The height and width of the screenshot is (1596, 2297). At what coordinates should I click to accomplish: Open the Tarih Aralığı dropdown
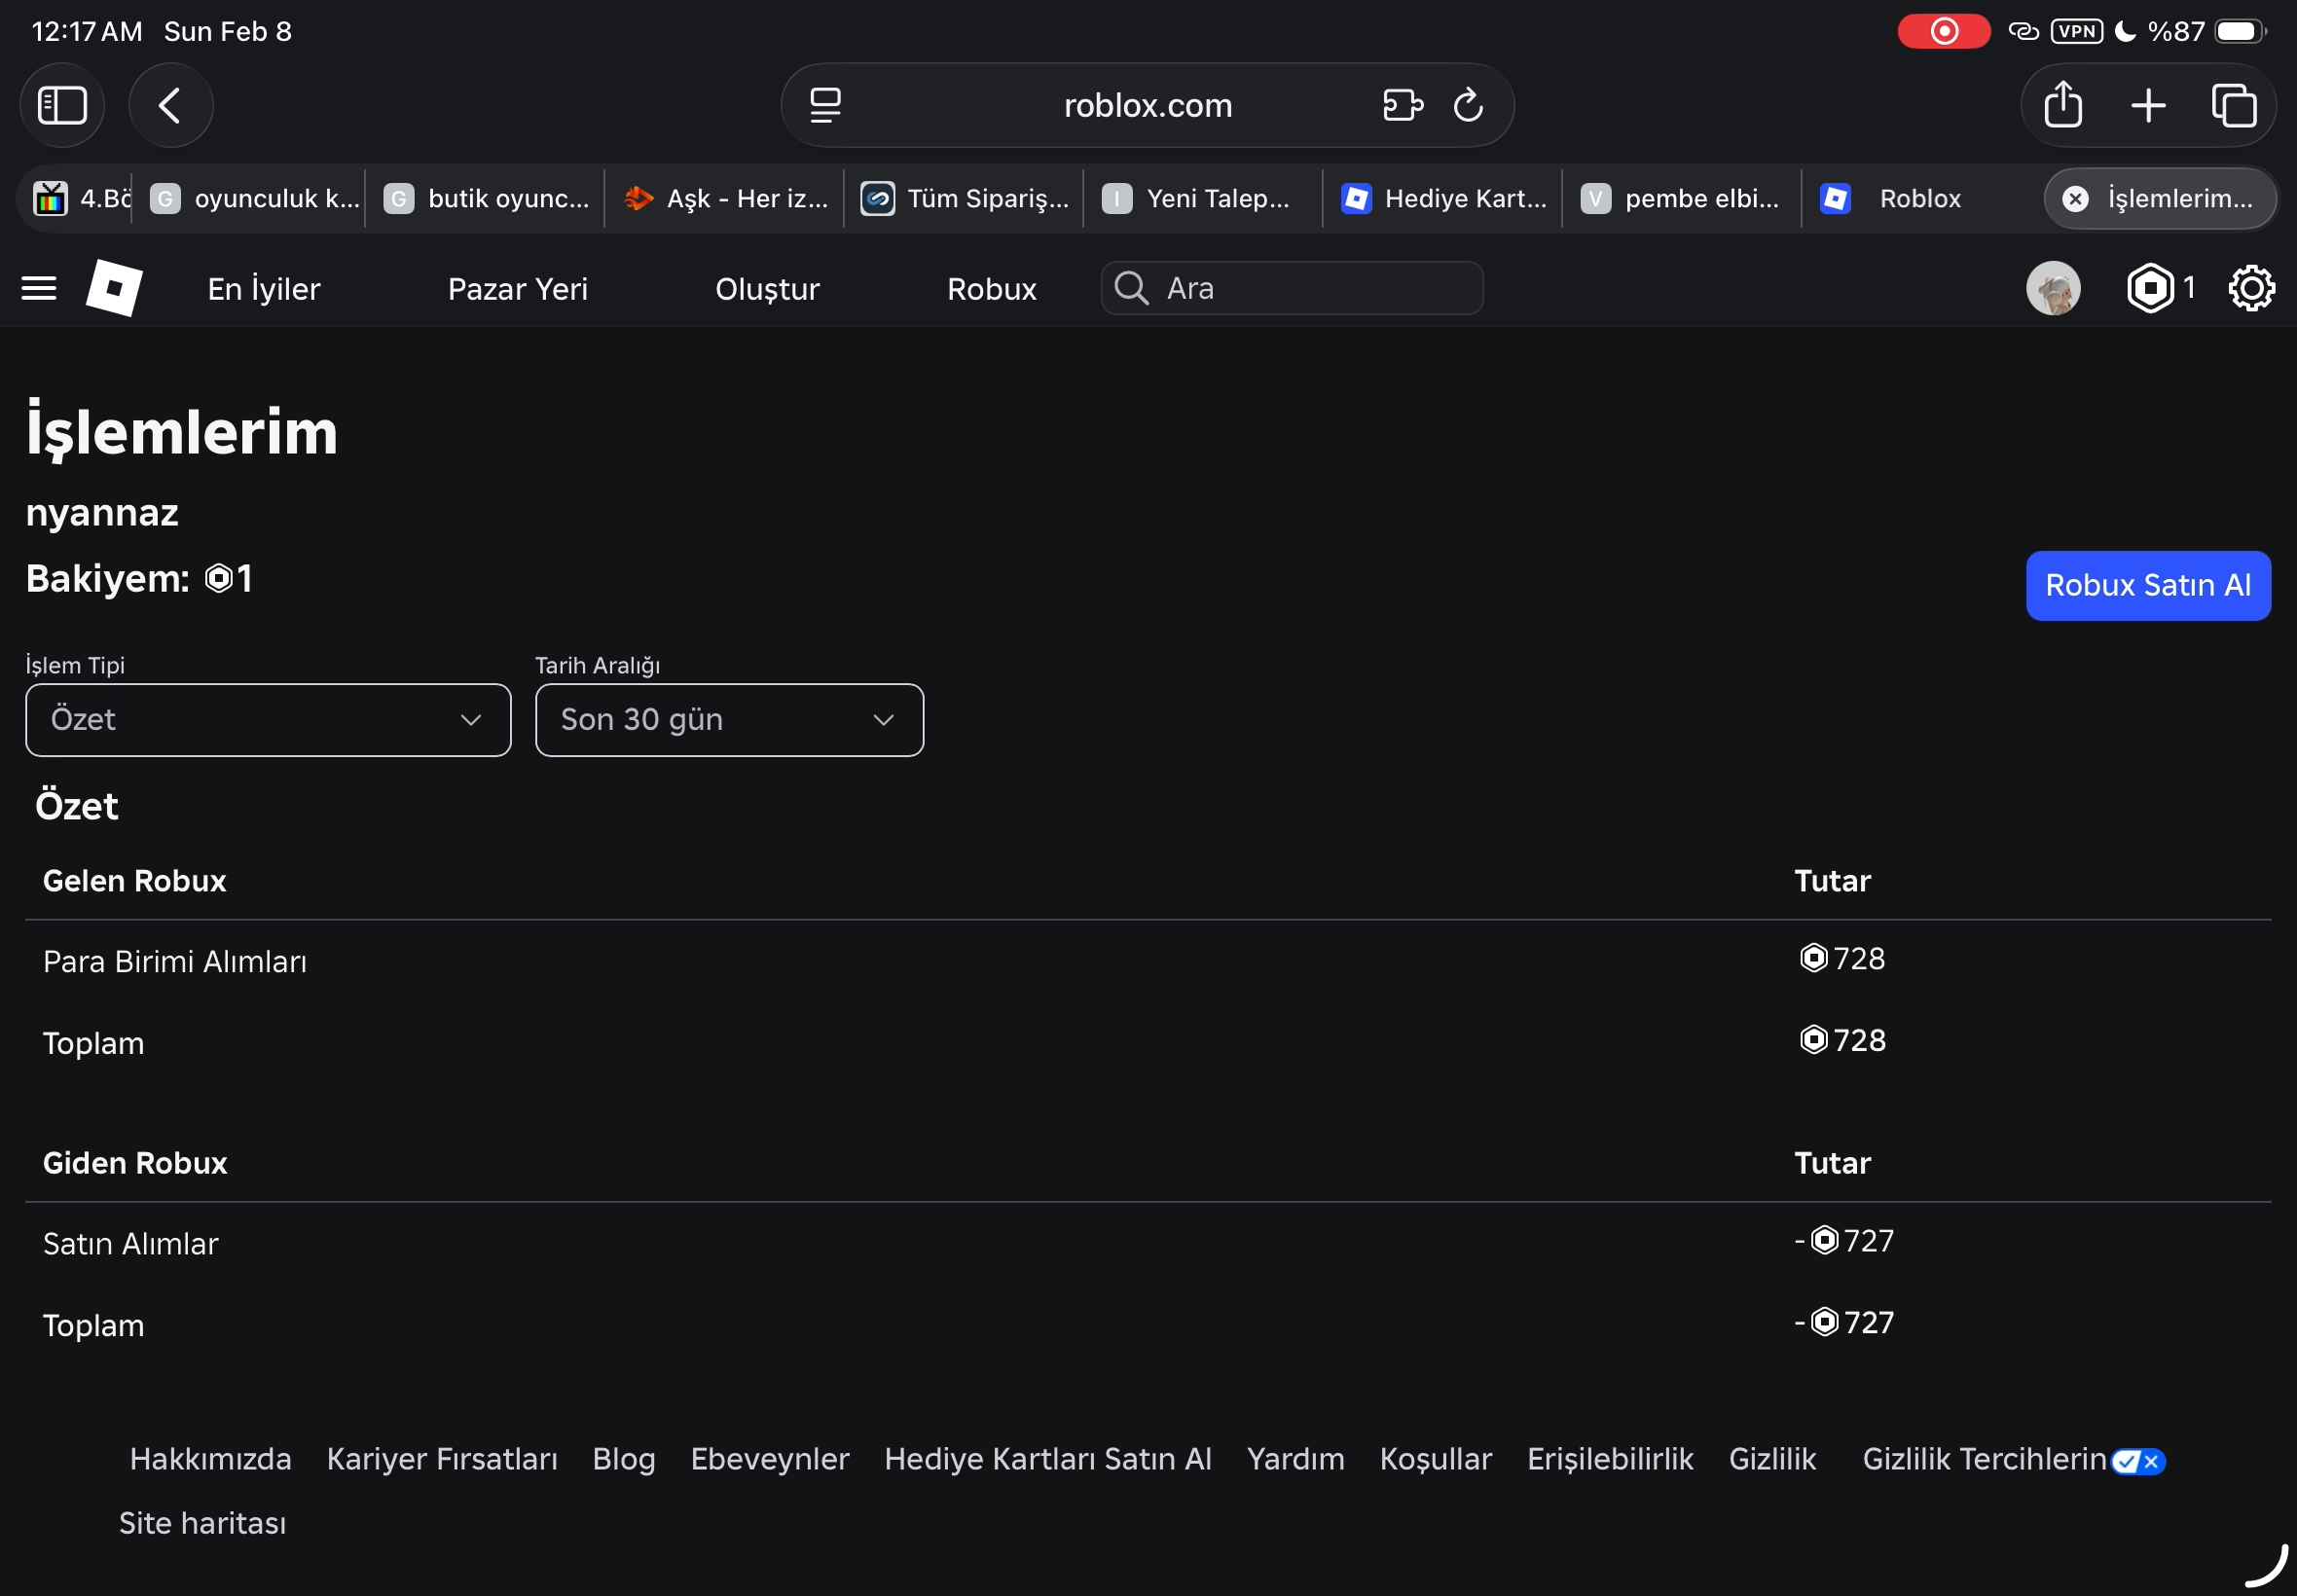[729, 720]
